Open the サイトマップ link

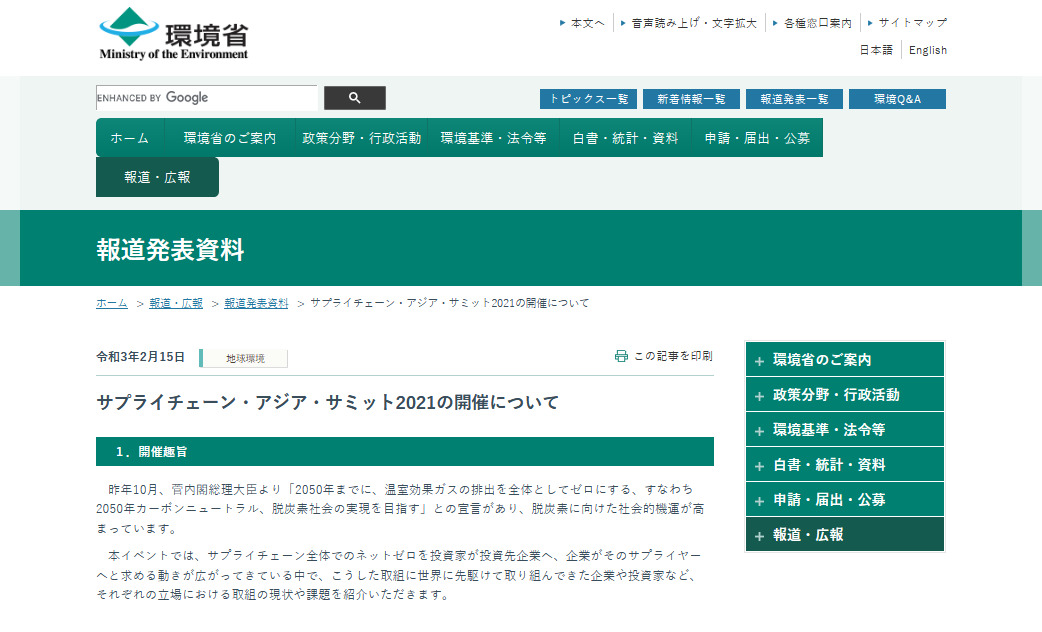point(912,22)
